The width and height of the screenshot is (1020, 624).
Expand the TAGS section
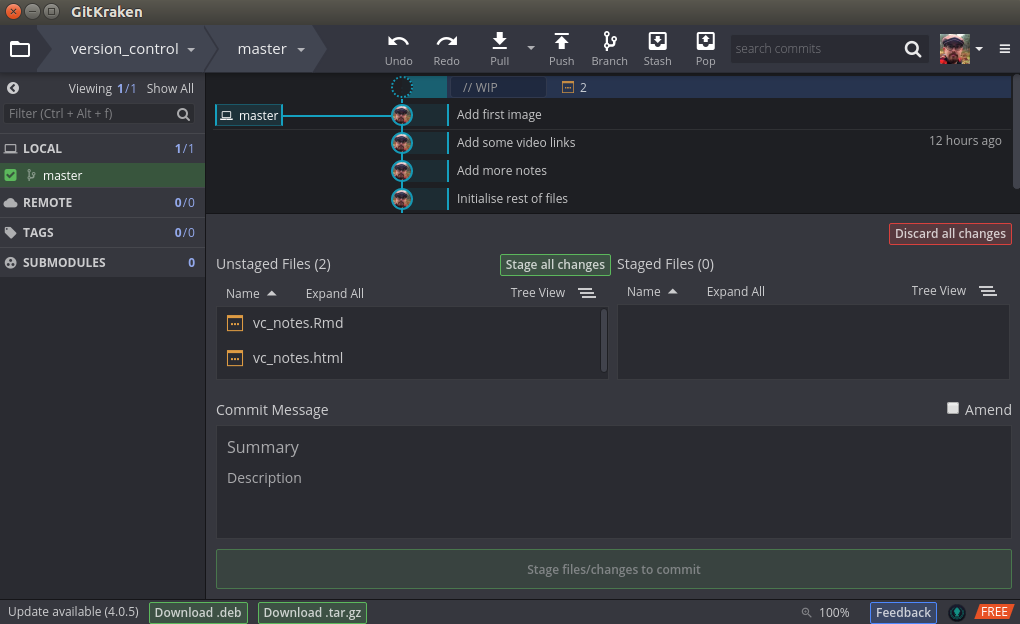[102, 232]
